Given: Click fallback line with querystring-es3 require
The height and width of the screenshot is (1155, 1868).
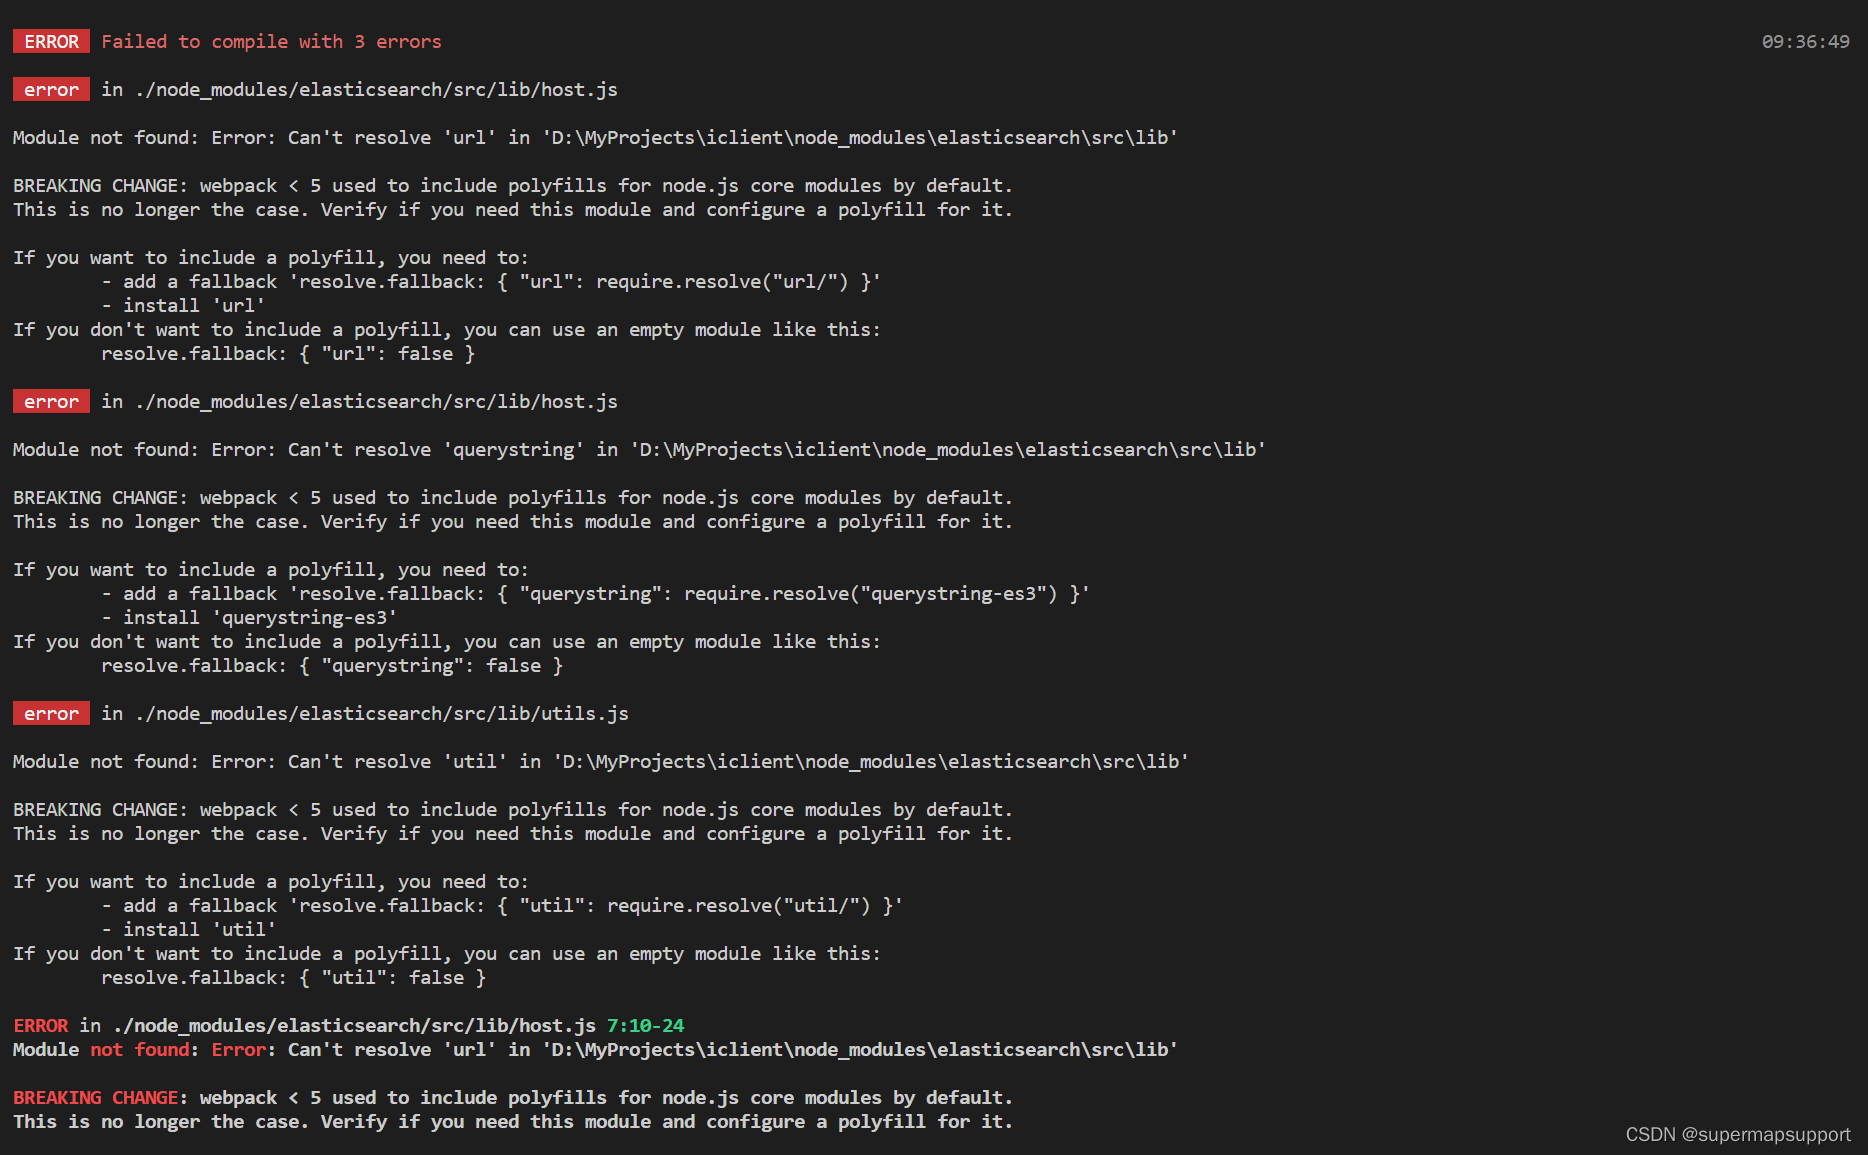Looking at the screenshot, I should (x=595, y=593).
